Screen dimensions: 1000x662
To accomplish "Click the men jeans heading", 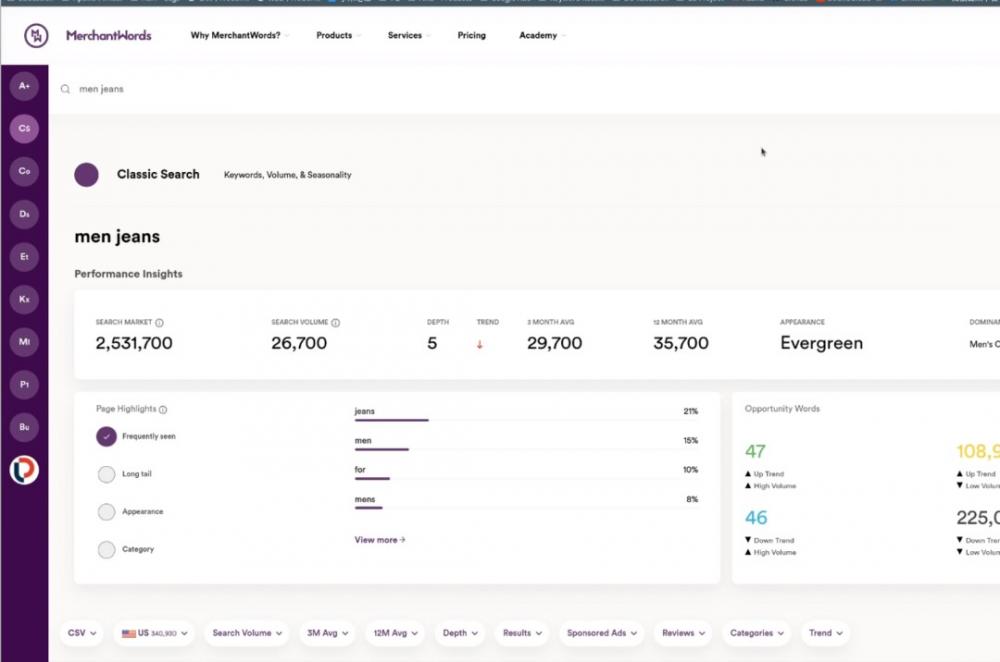I will (x=117, y=237).
